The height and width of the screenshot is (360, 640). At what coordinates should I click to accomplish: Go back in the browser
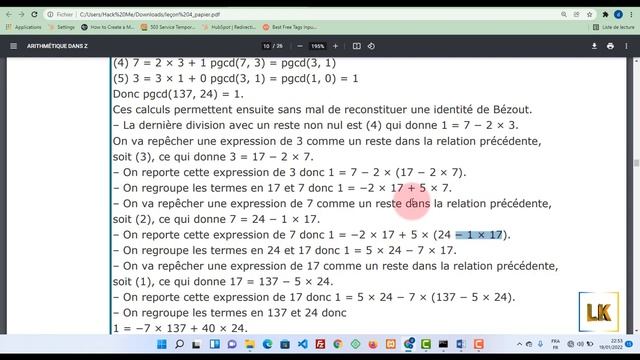point(9,14)
